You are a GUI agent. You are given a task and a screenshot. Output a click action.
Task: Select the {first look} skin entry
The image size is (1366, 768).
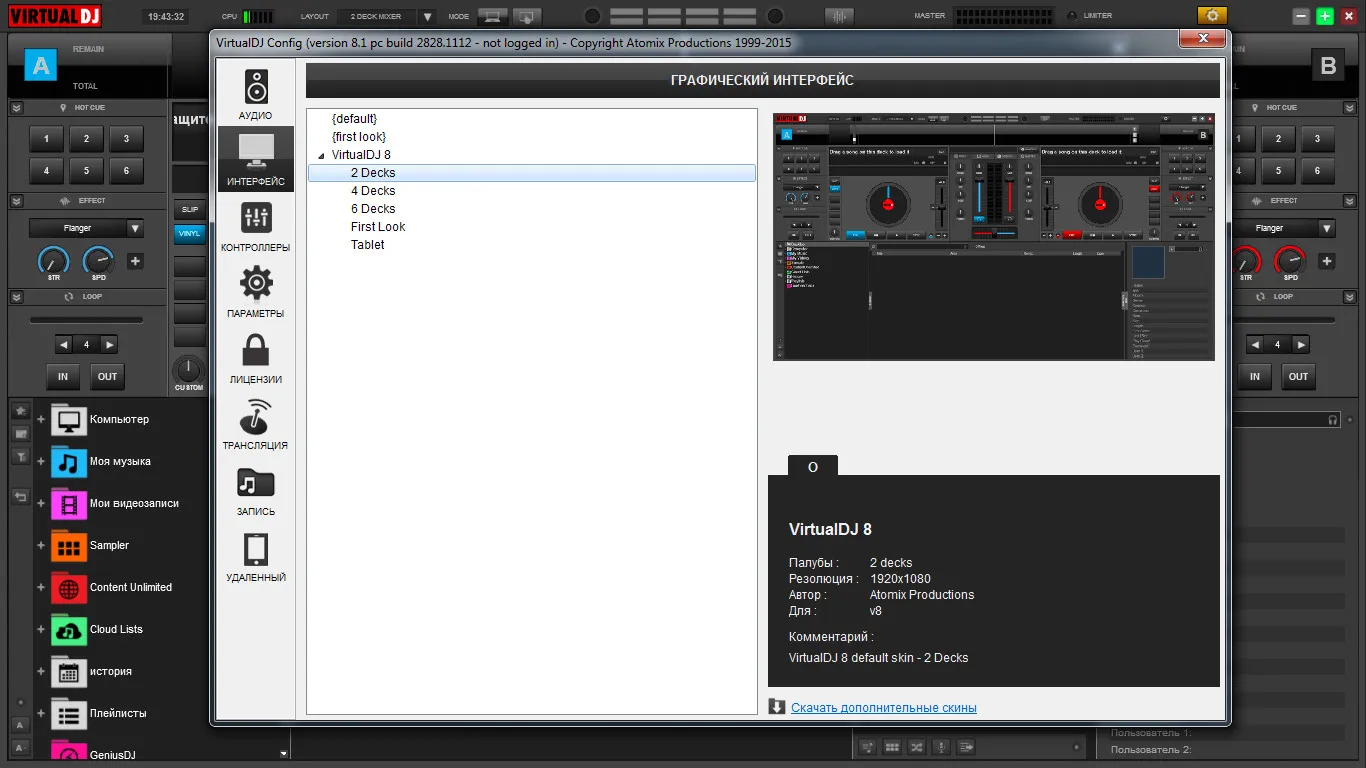[358, 137]
